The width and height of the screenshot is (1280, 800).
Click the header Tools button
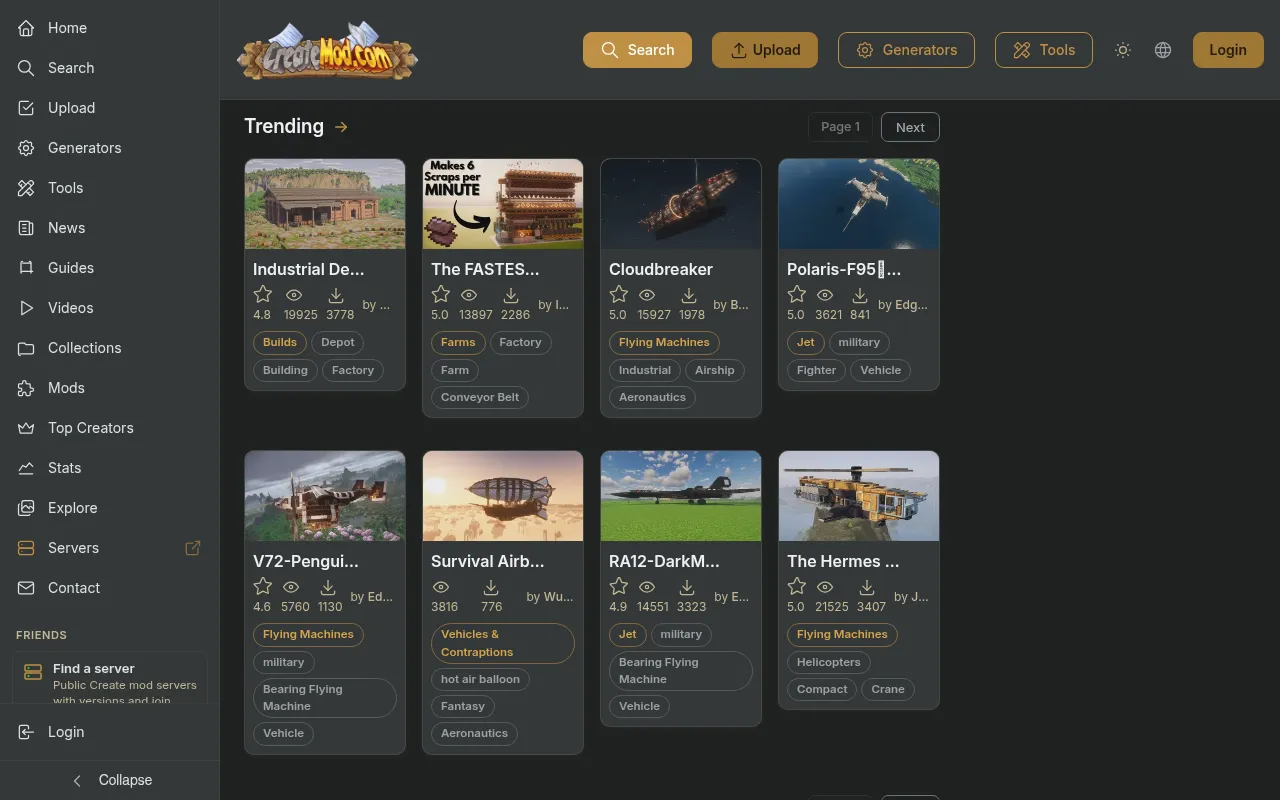(x=1043, y=50)
